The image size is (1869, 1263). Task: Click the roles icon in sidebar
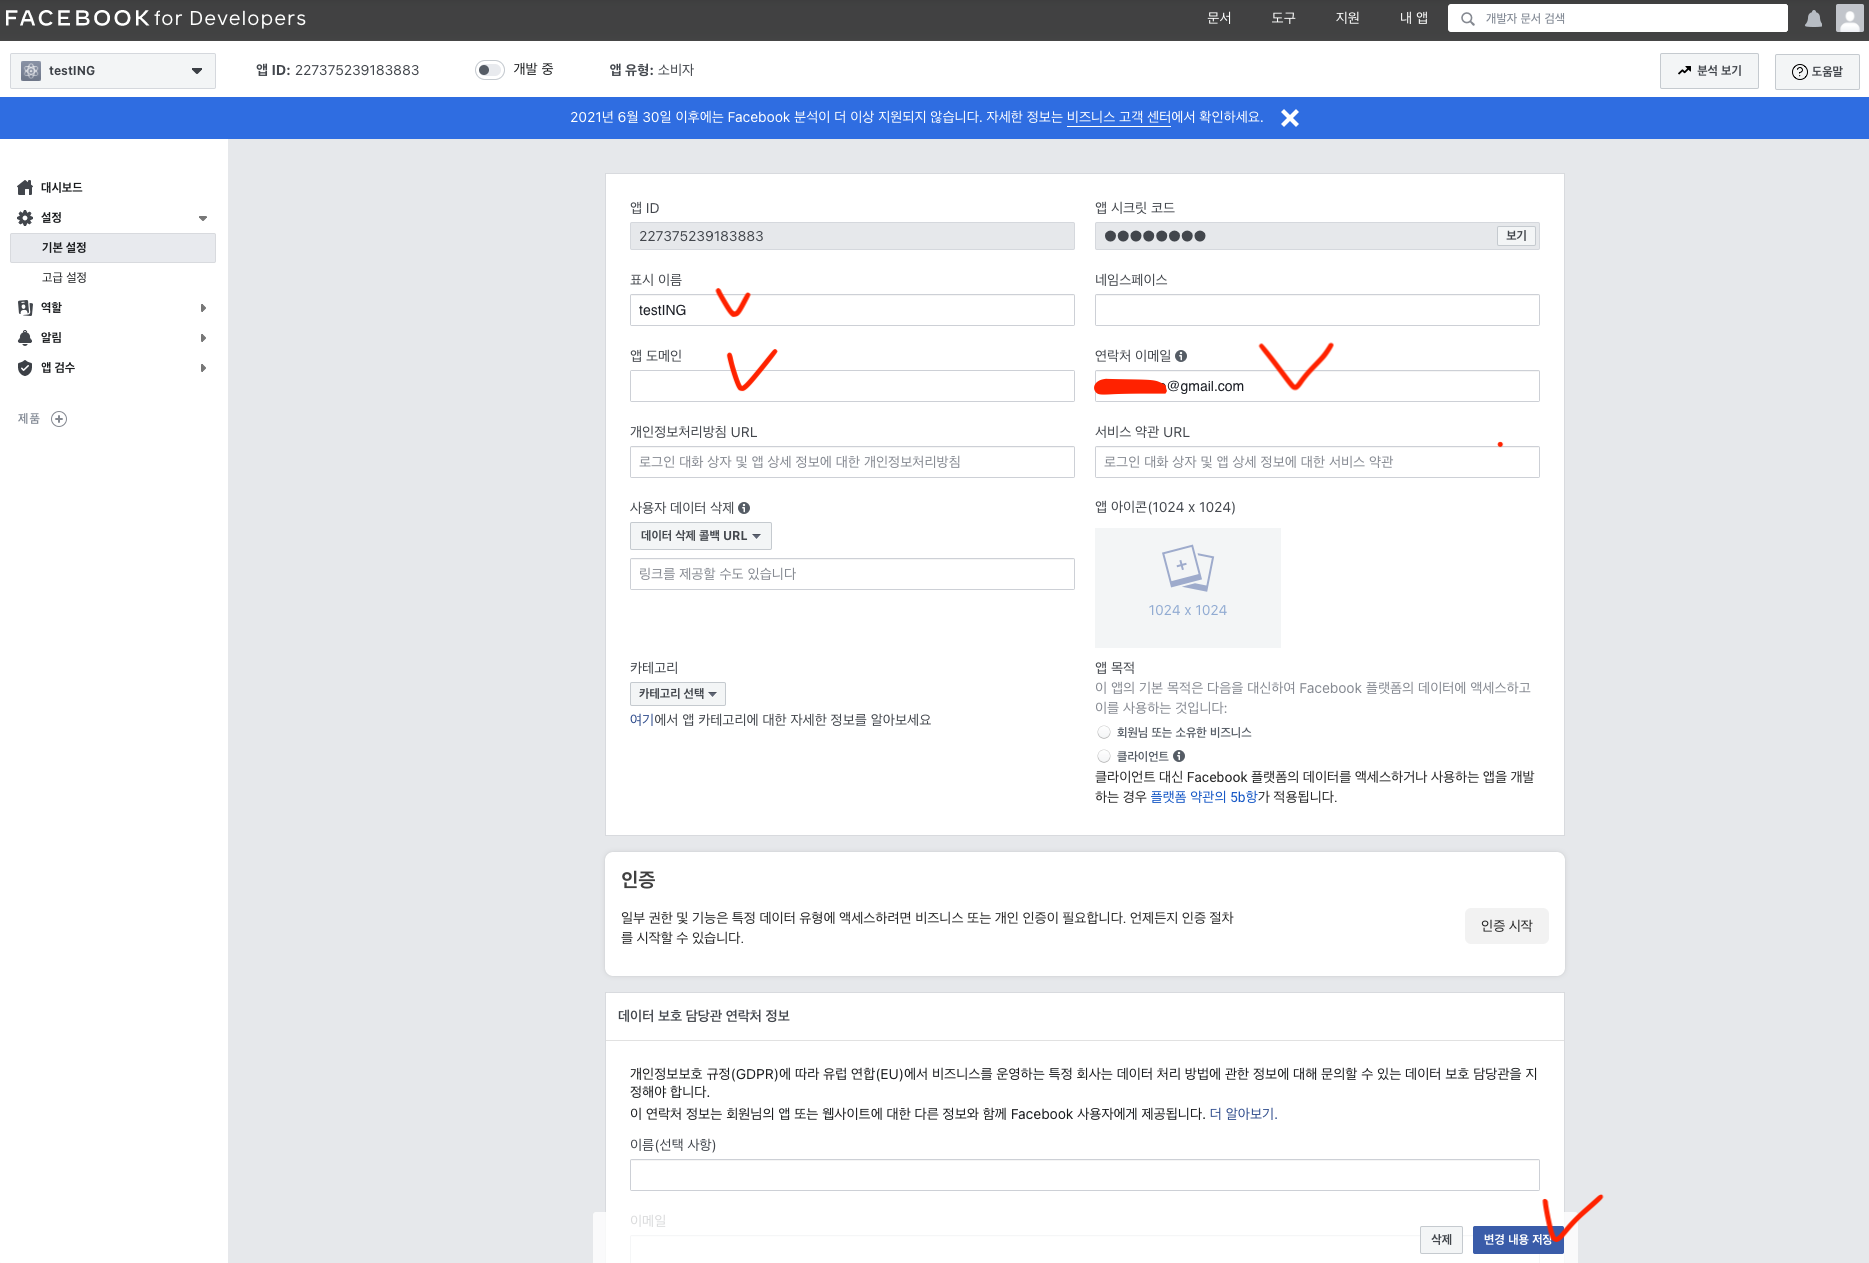pos(25,308)
